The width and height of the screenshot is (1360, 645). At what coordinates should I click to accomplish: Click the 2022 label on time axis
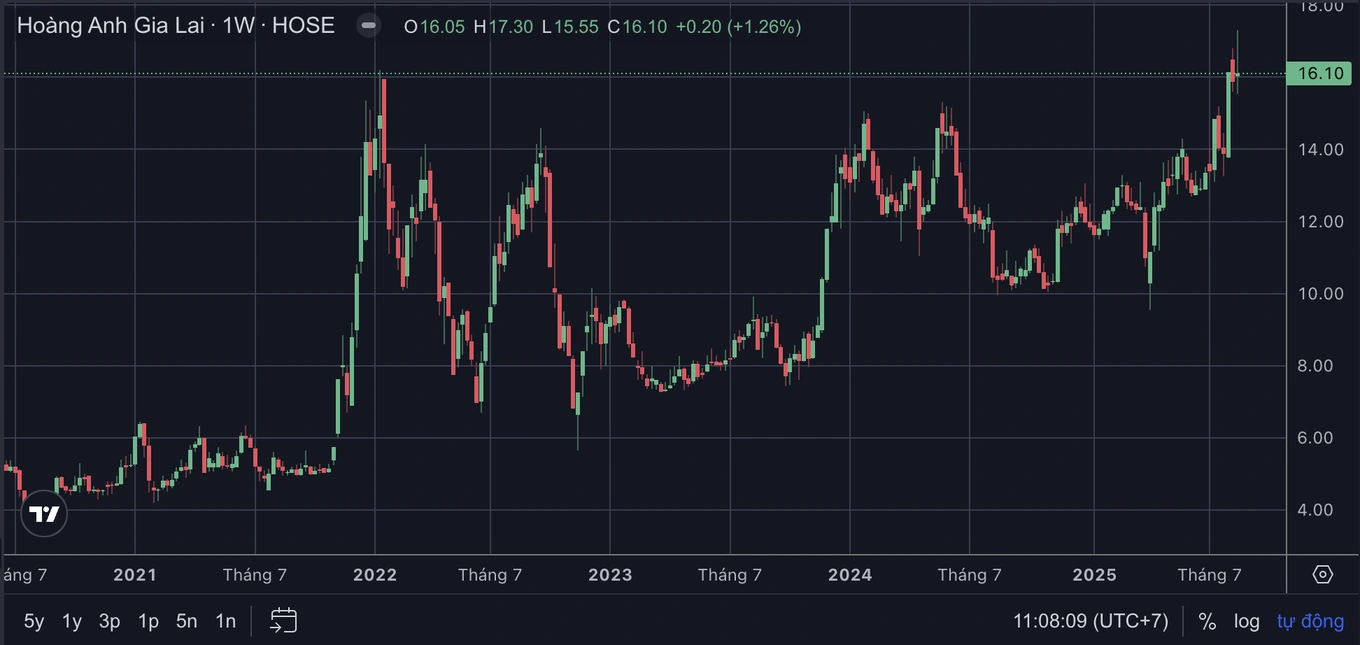pyautogui.click(x=375, y=575)
